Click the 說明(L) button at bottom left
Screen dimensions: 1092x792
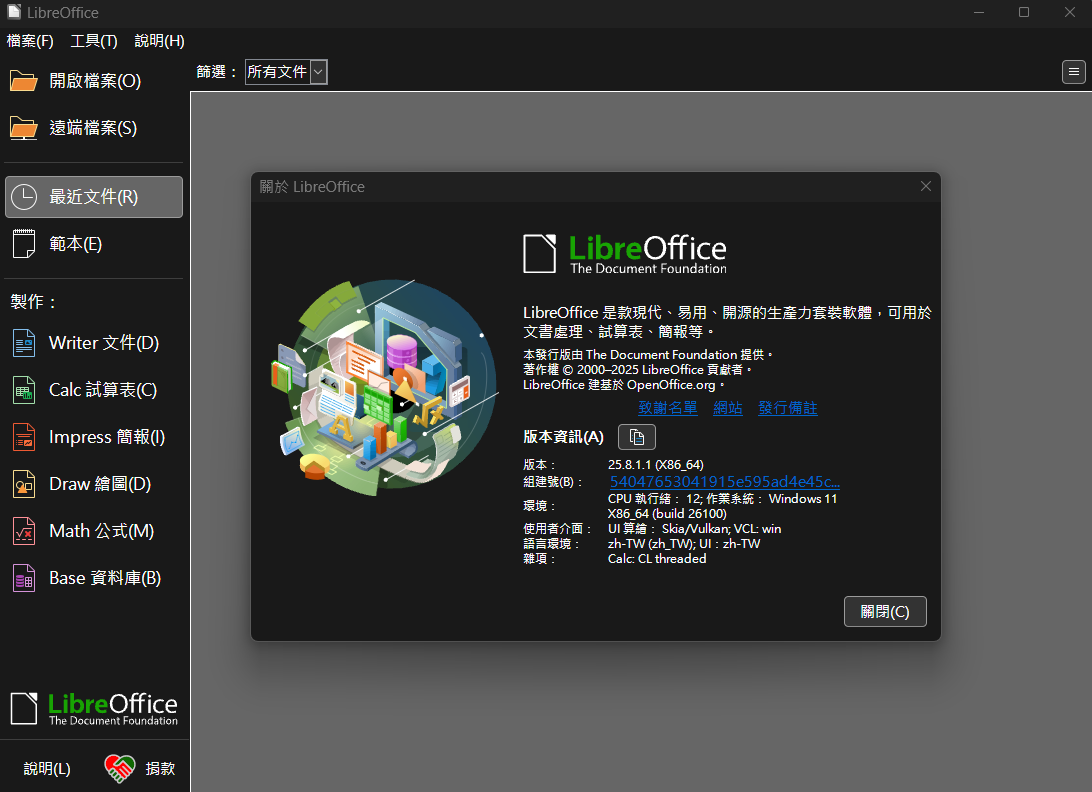[47, 768]
